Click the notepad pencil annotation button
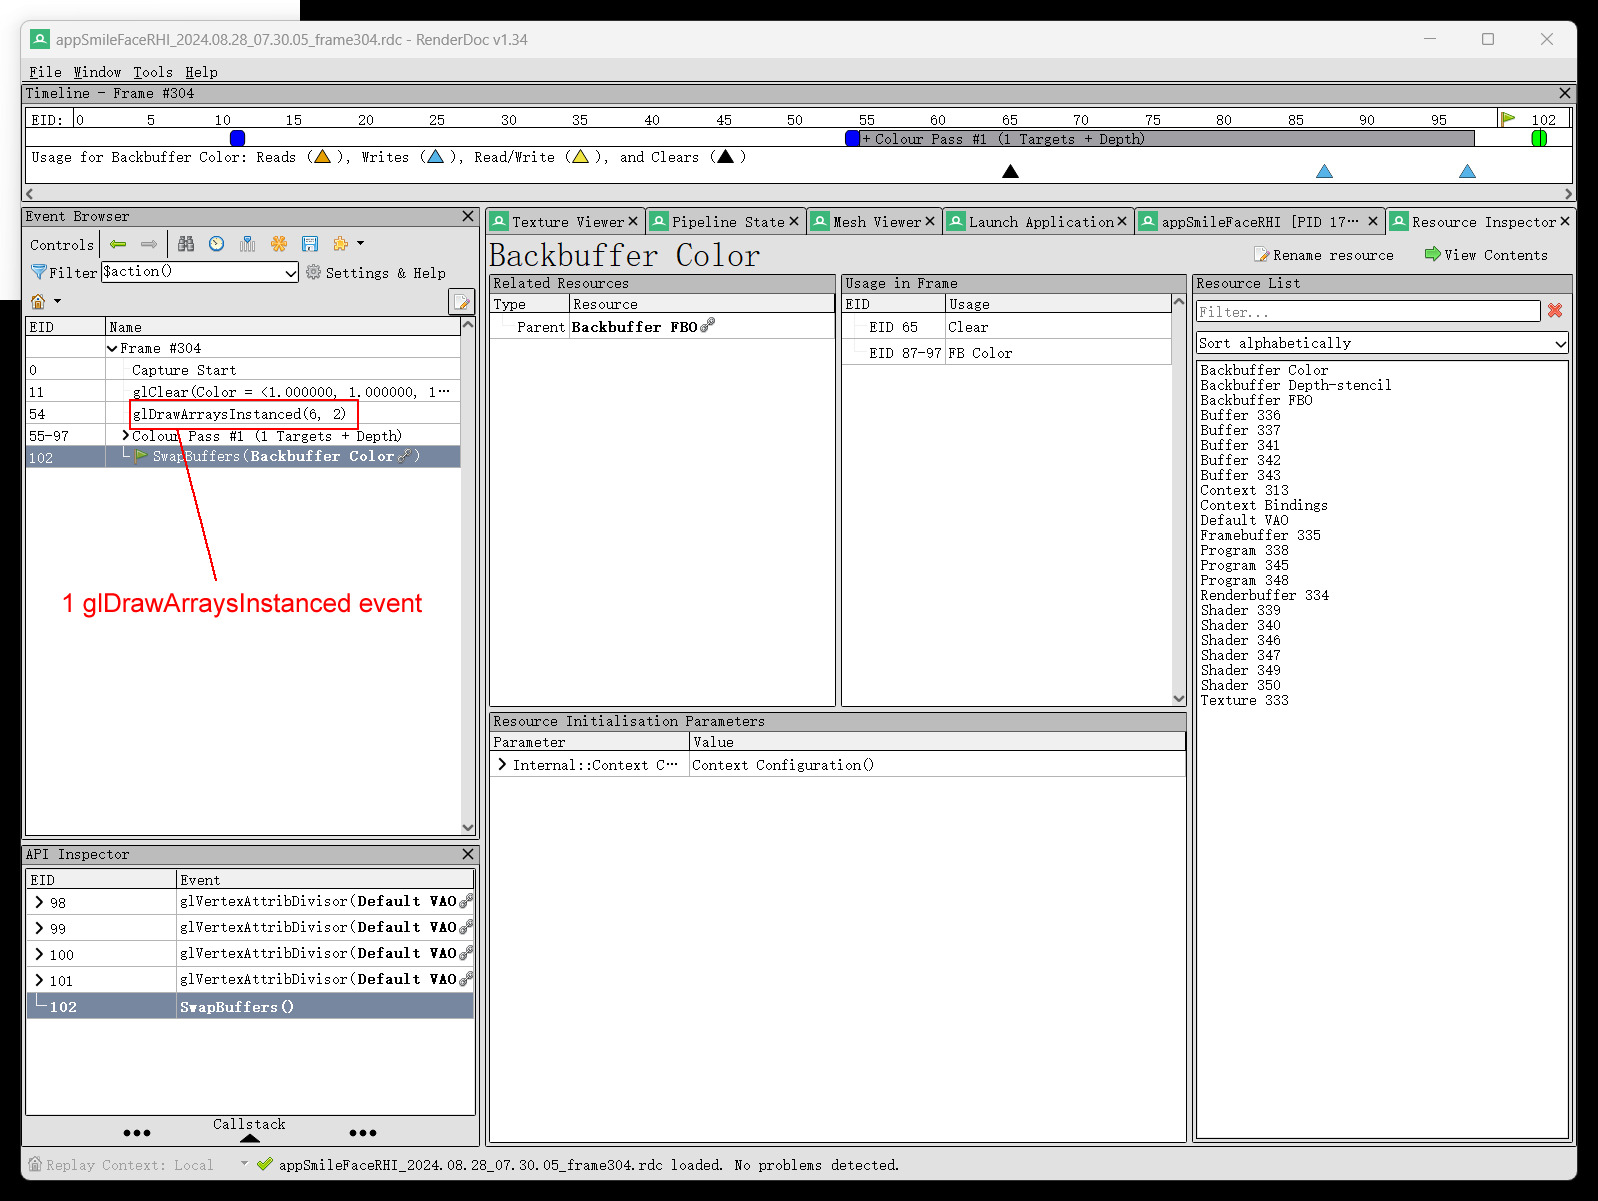 461,302
